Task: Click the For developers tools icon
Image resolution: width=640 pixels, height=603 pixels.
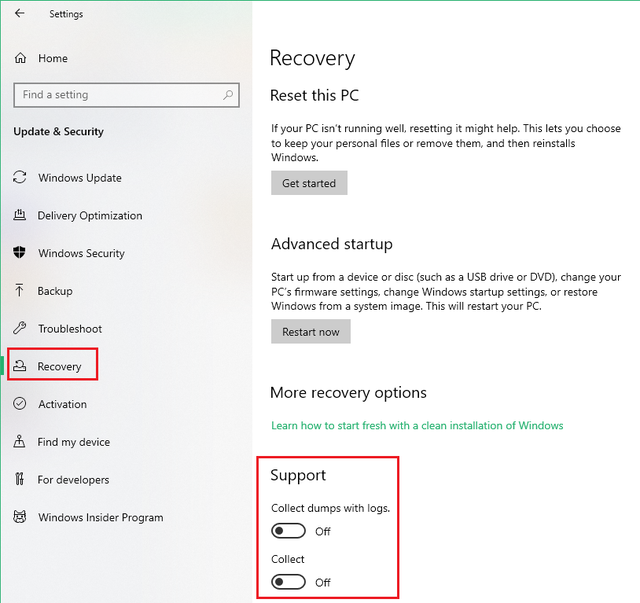Action: 19,479
